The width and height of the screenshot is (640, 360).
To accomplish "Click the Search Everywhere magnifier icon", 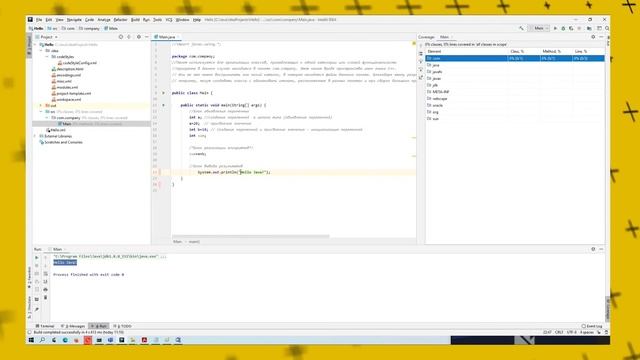I will 607,29.
